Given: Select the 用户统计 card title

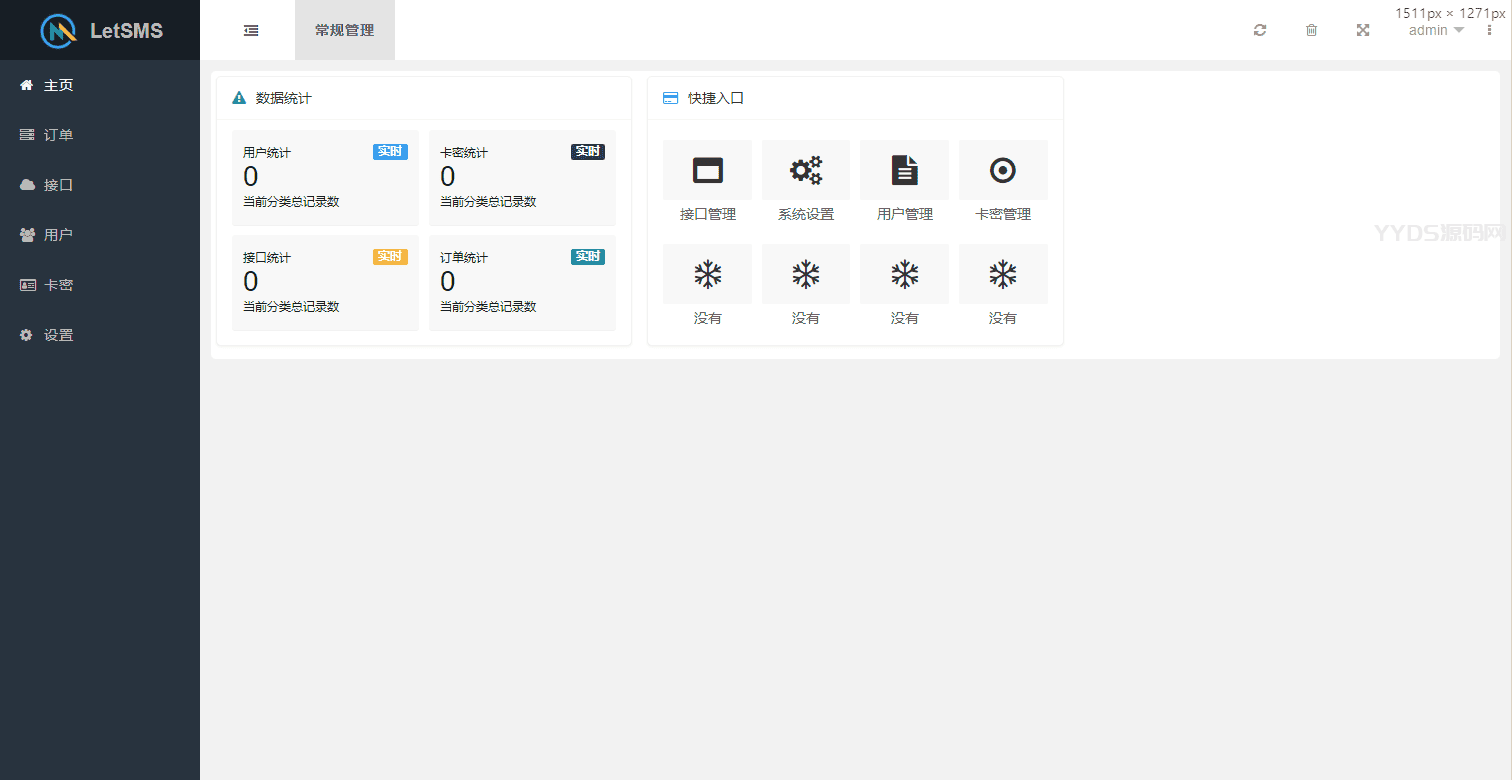Looking at the screenshot, I should (x=267, y=153).
